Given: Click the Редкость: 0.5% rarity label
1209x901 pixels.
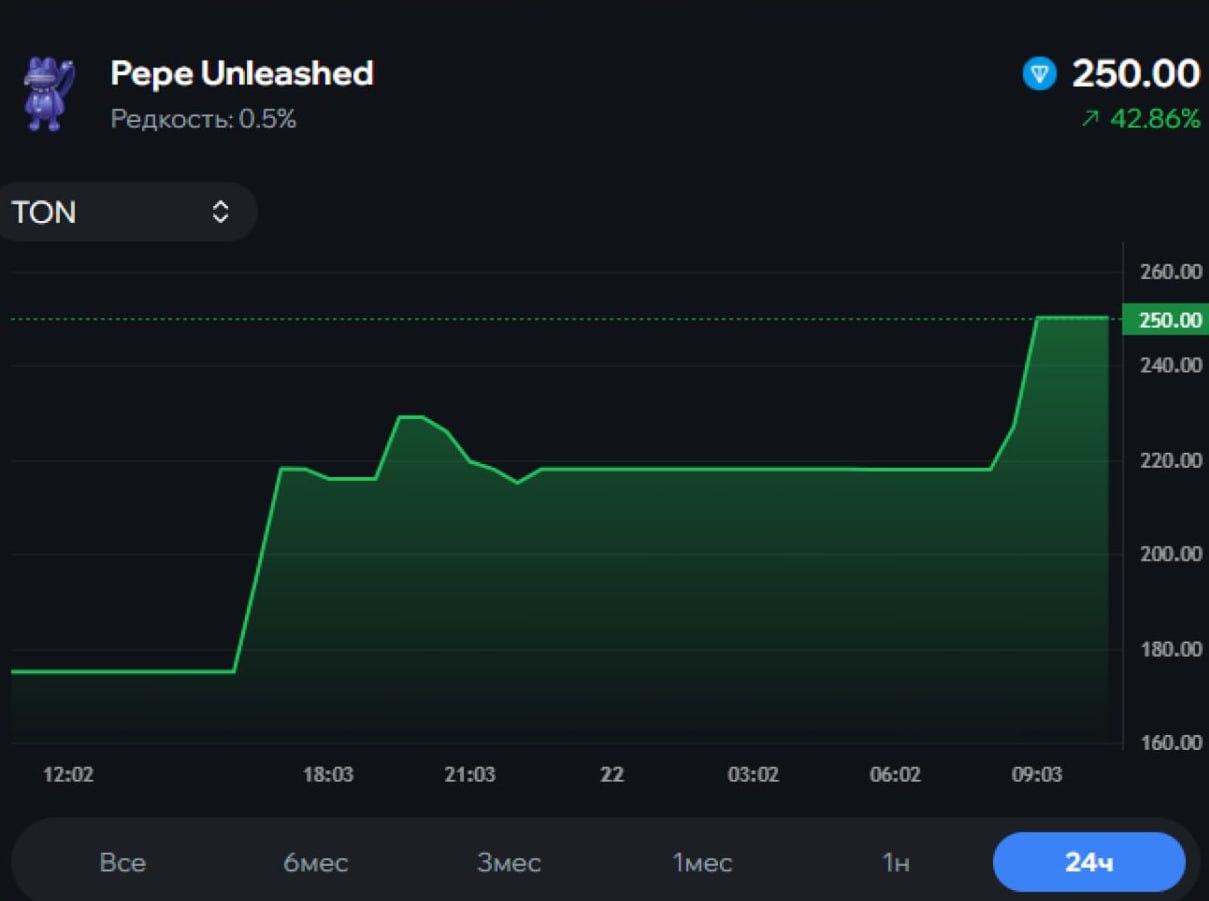Looking at the screenshot, I should point(203,120).
